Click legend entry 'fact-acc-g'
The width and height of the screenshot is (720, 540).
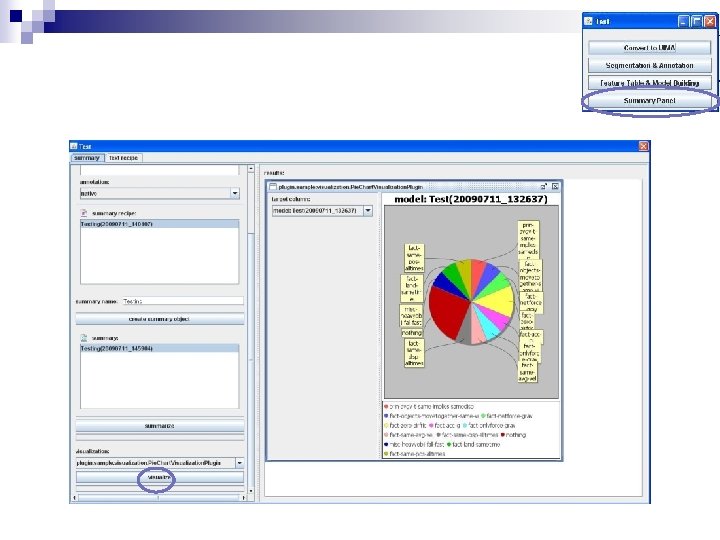pyautogui.click(x=444, y=426)
